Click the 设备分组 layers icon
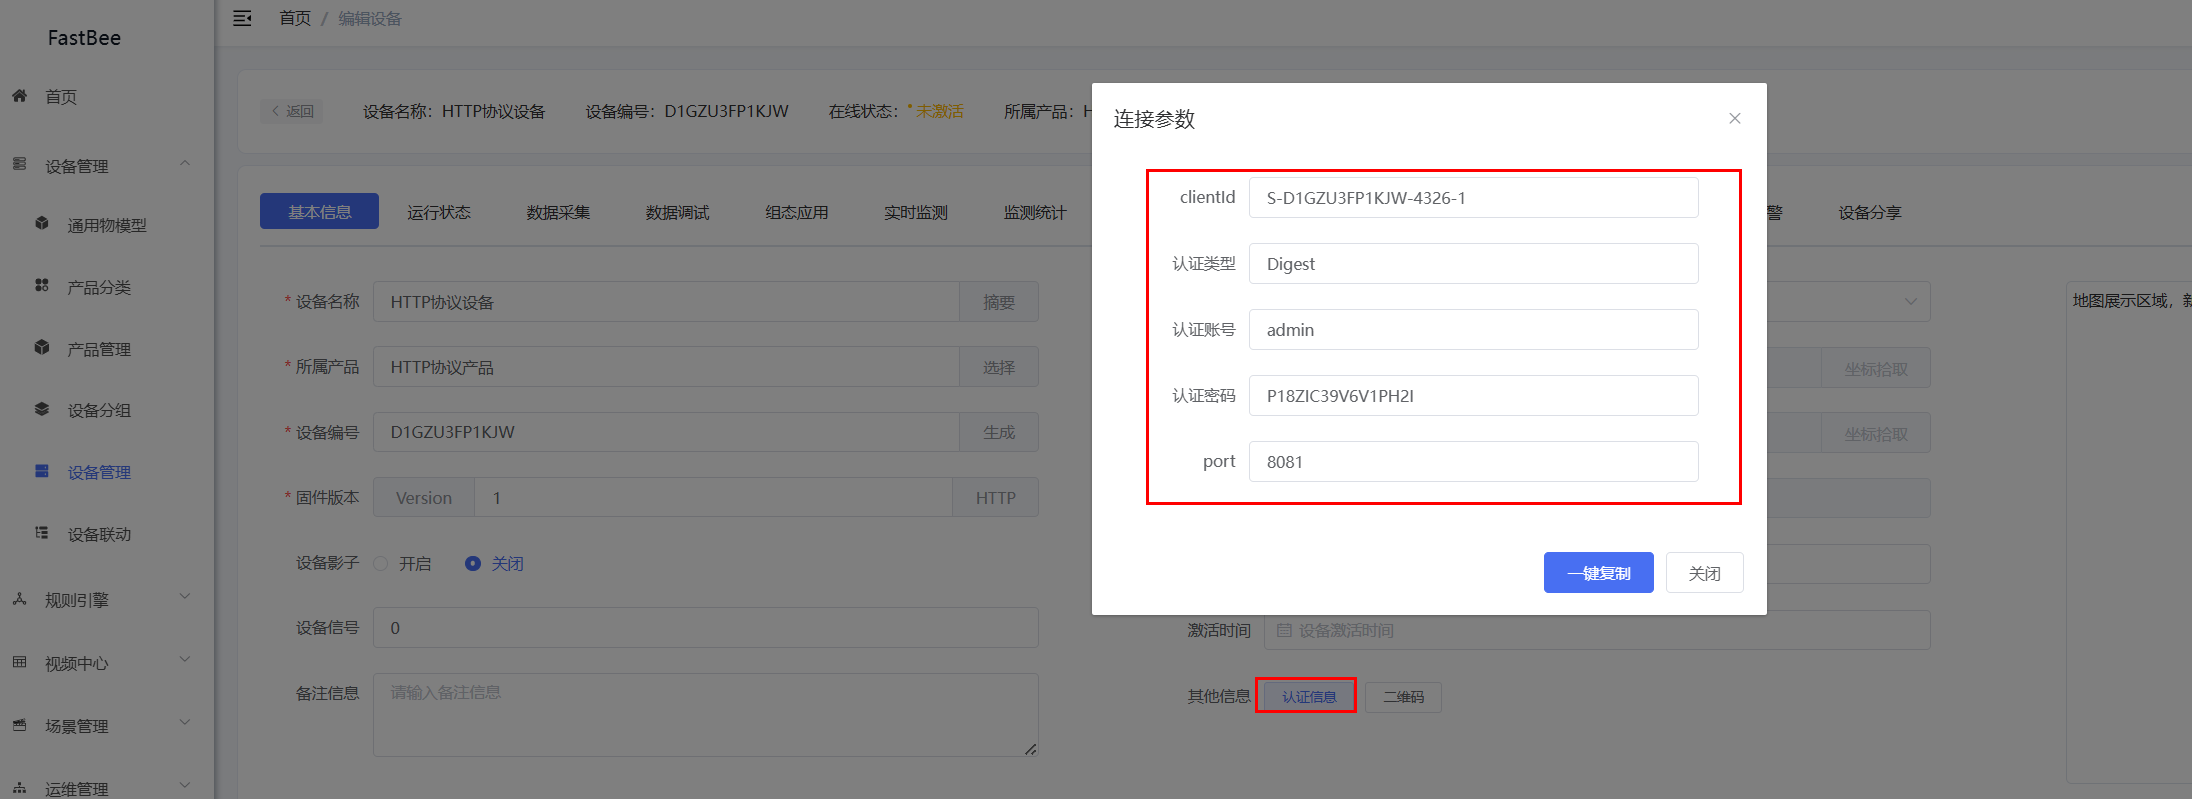The image size is (2192, 799). [42, 409]
